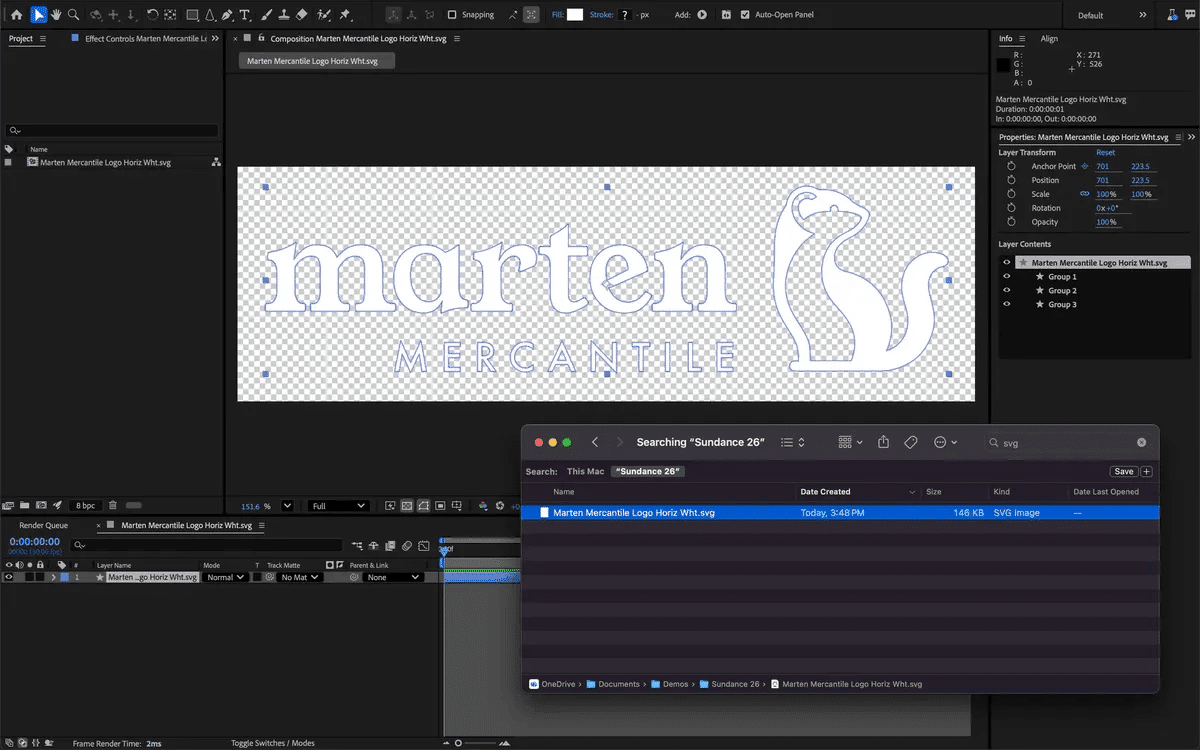Toggle the Auto-Open Panel checkbox

tap(743, 14)
